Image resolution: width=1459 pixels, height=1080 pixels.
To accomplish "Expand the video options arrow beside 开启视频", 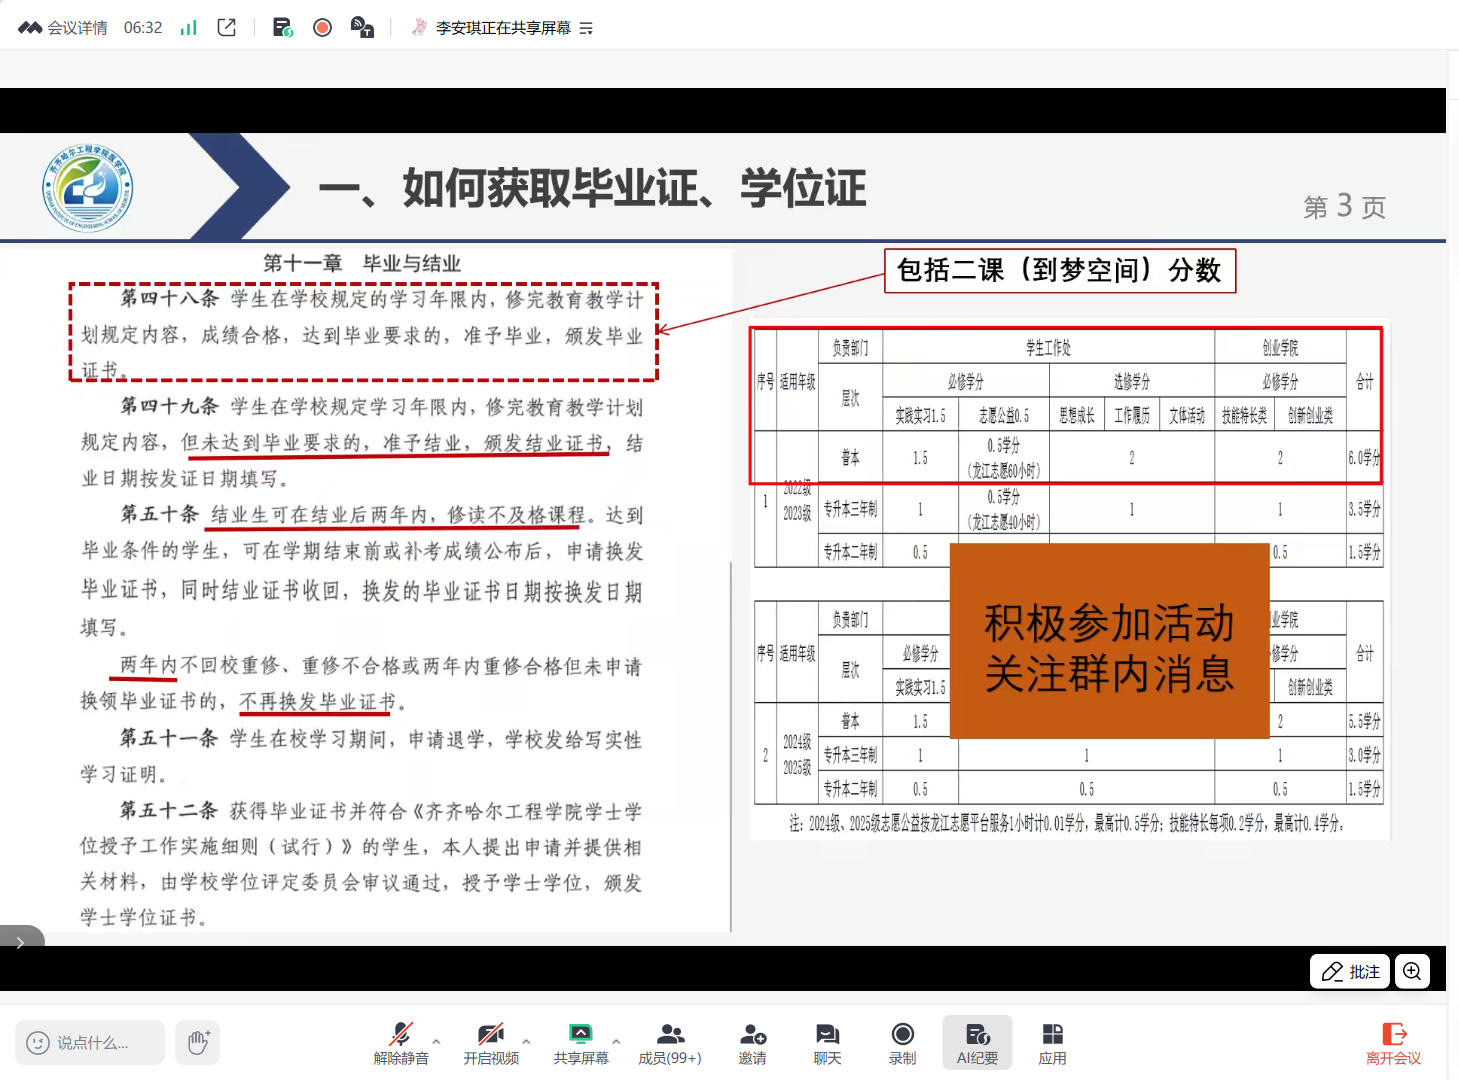I will pyautogui.click(x=526, y=1041).
